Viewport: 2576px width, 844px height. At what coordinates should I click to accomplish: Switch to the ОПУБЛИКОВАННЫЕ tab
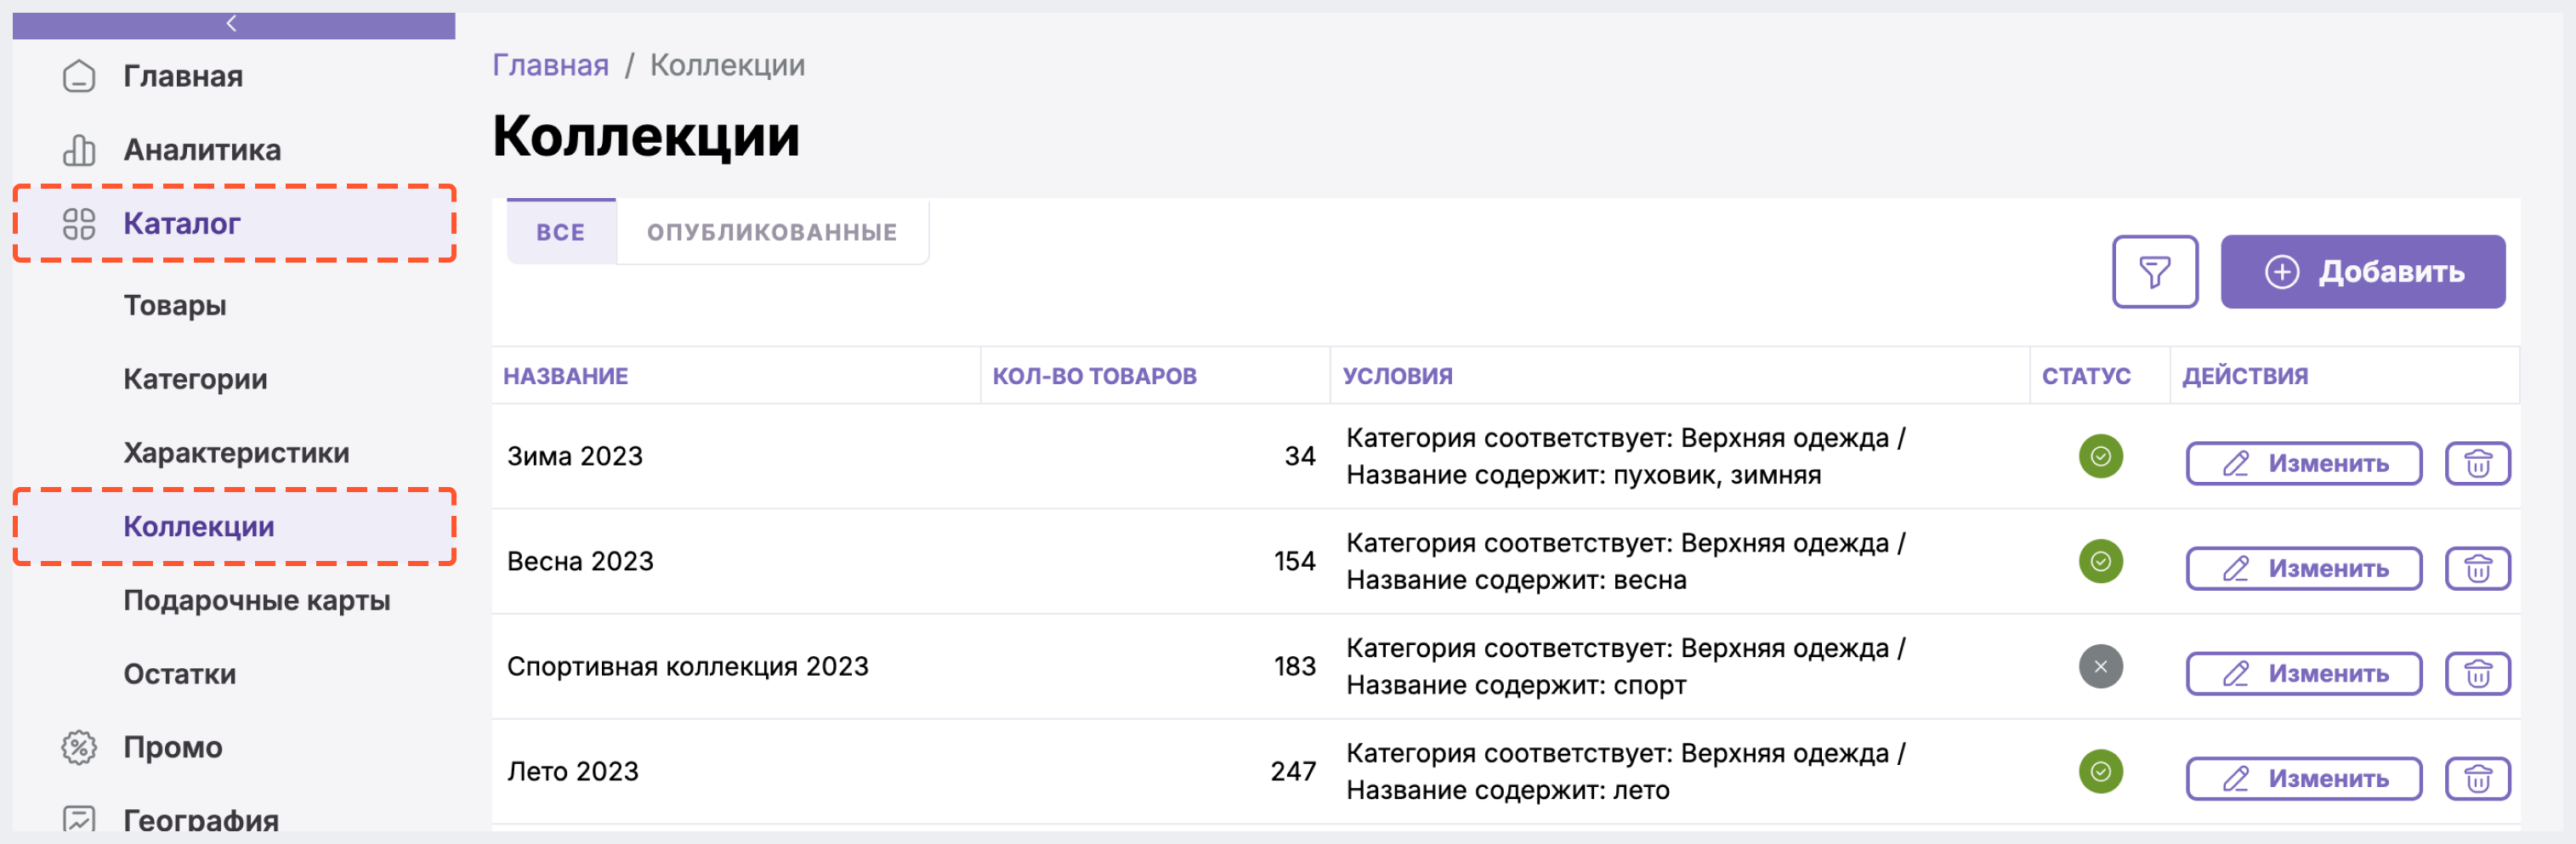pos(772,232)
